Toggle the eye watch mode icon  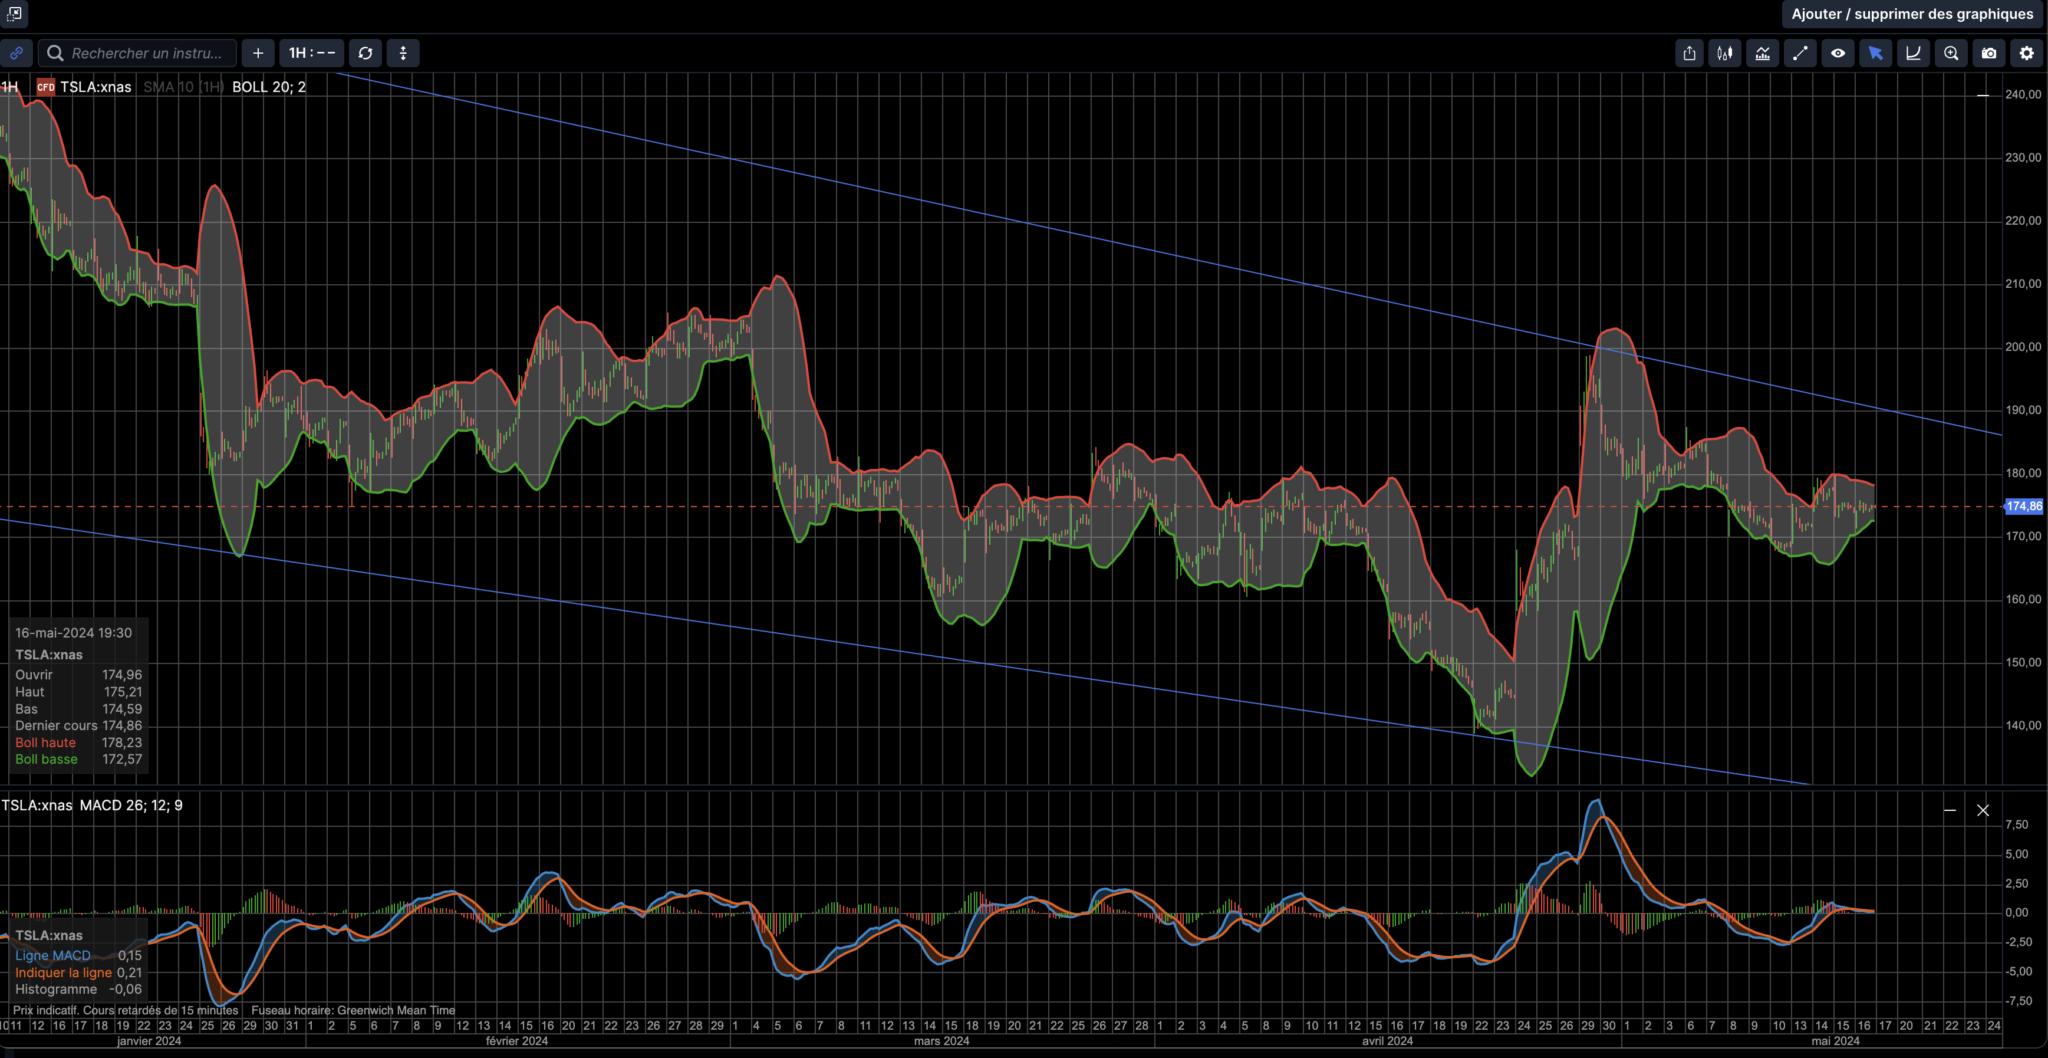coord(1838,53)
